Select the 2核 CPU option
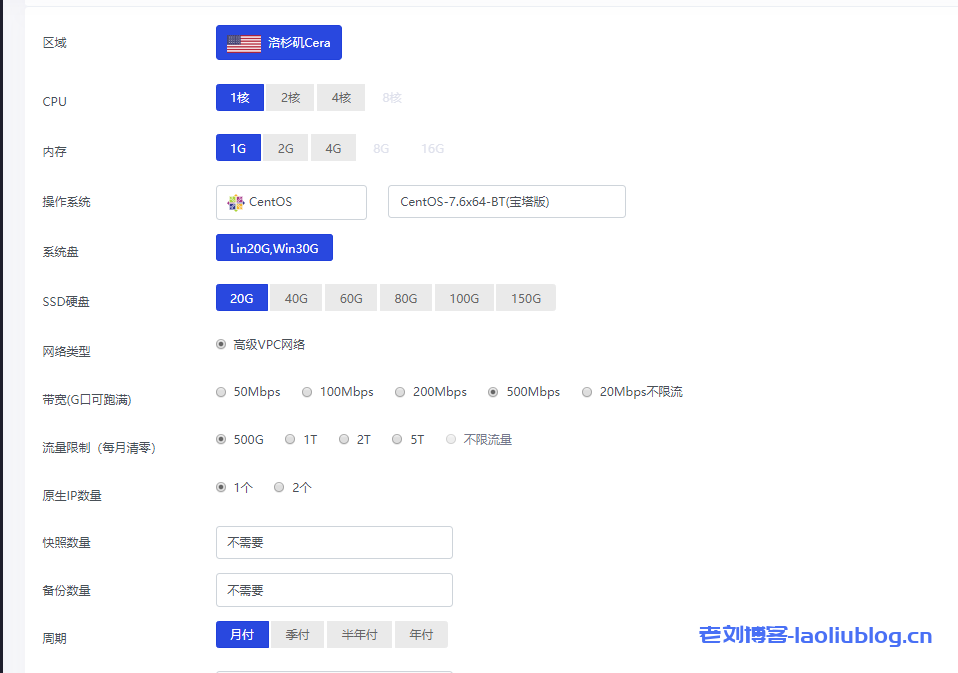This screenshot has width=958, height=673. pos(289,97)
